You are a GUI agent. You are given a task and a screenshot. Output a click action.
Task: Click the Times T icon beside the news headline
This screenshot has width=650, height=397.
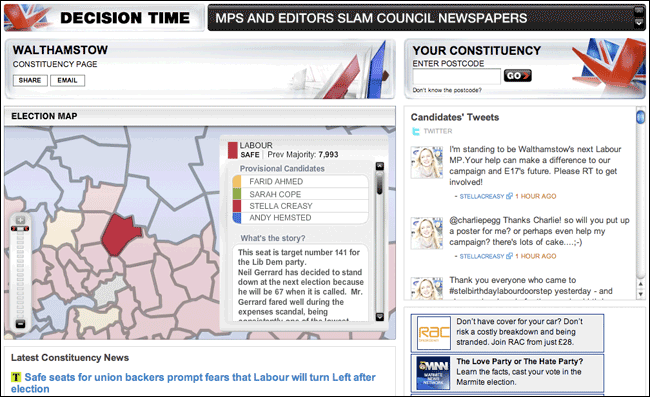(16, 377)
